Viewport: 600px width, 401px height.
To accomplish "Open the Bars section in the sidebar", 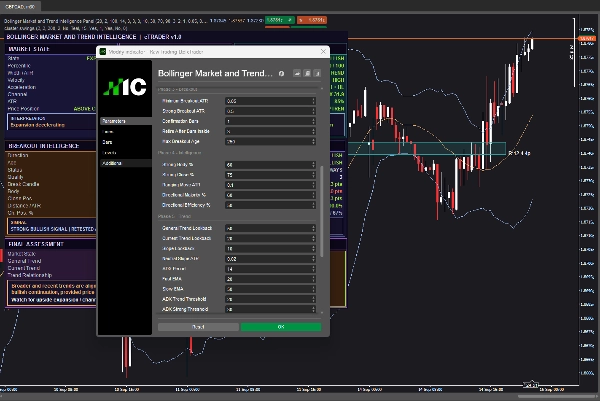I will 126,142.
